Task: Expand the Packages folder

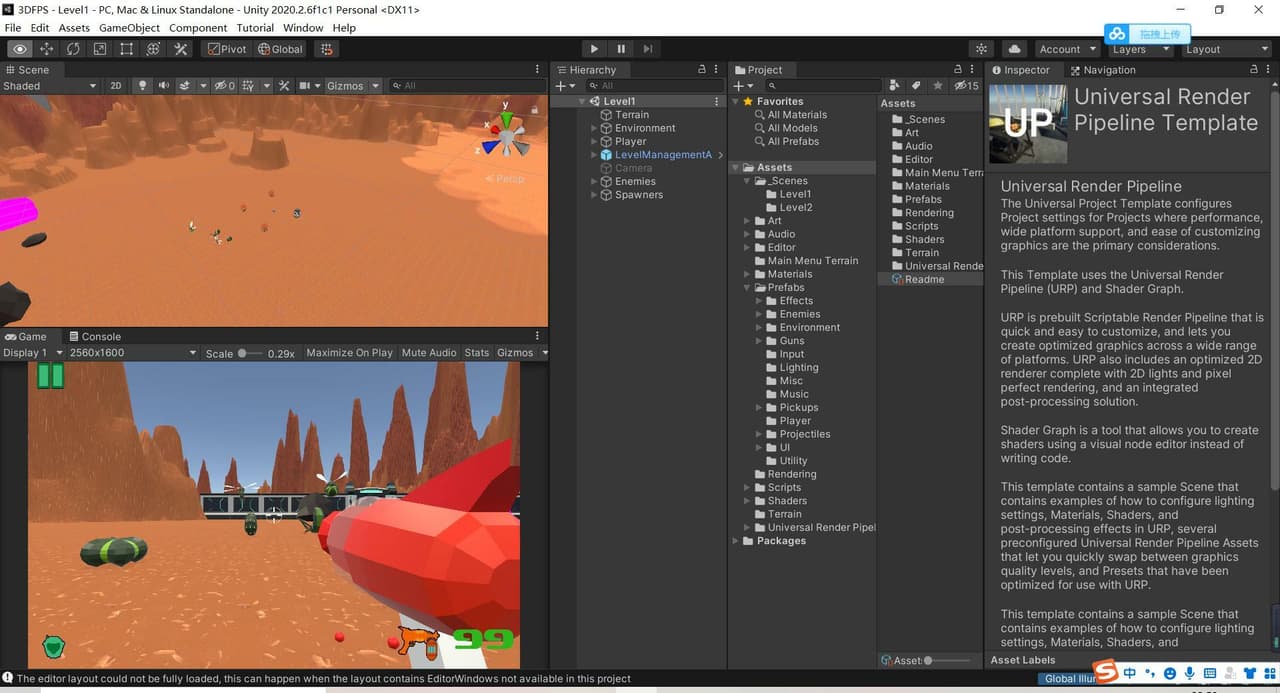Action: pos(736,541)
